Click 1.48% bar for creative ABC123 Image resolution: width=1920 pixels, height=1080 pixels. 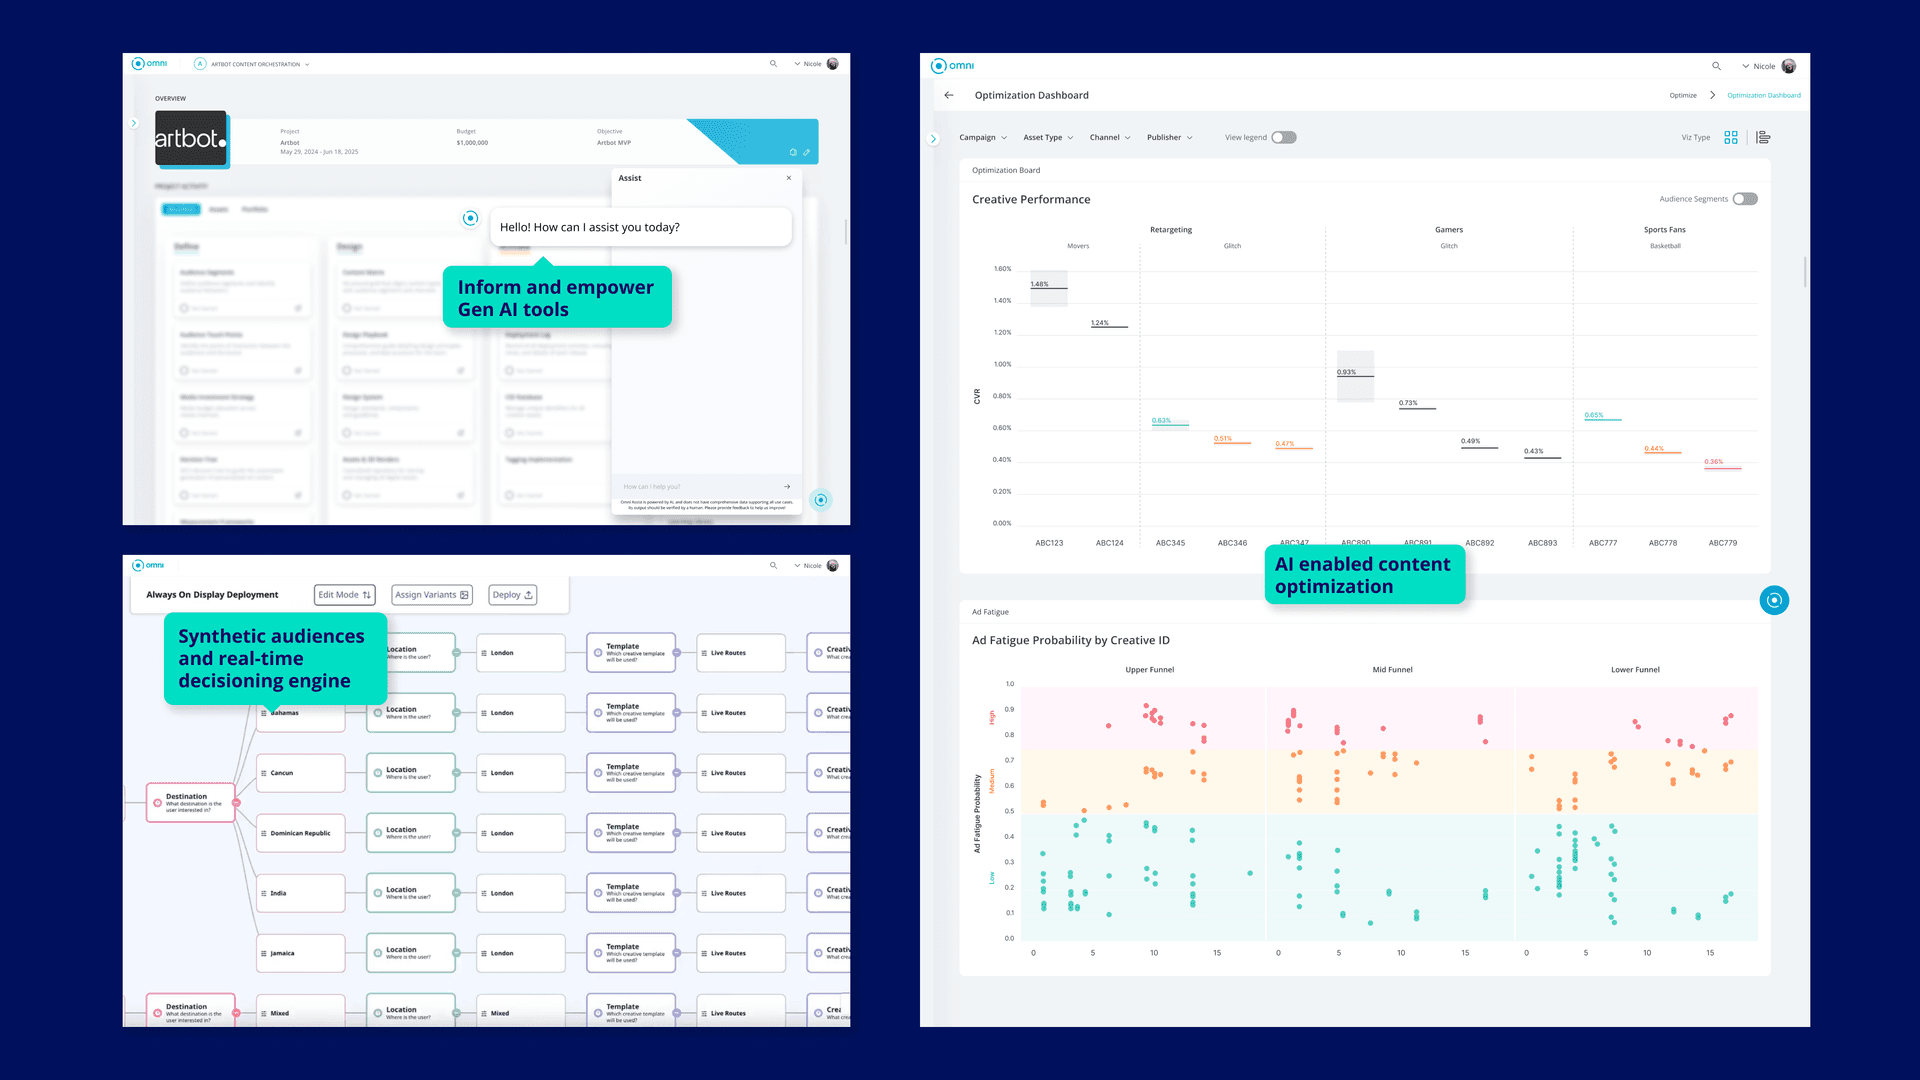1049,288
